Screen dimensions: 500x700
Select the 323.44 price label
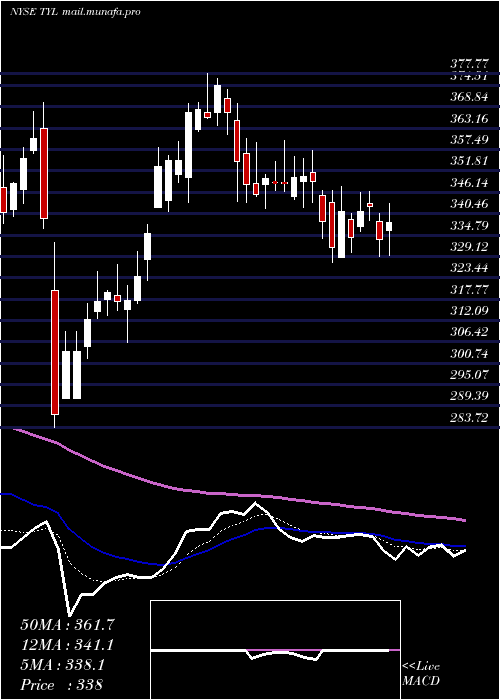(x=469, y=268)
